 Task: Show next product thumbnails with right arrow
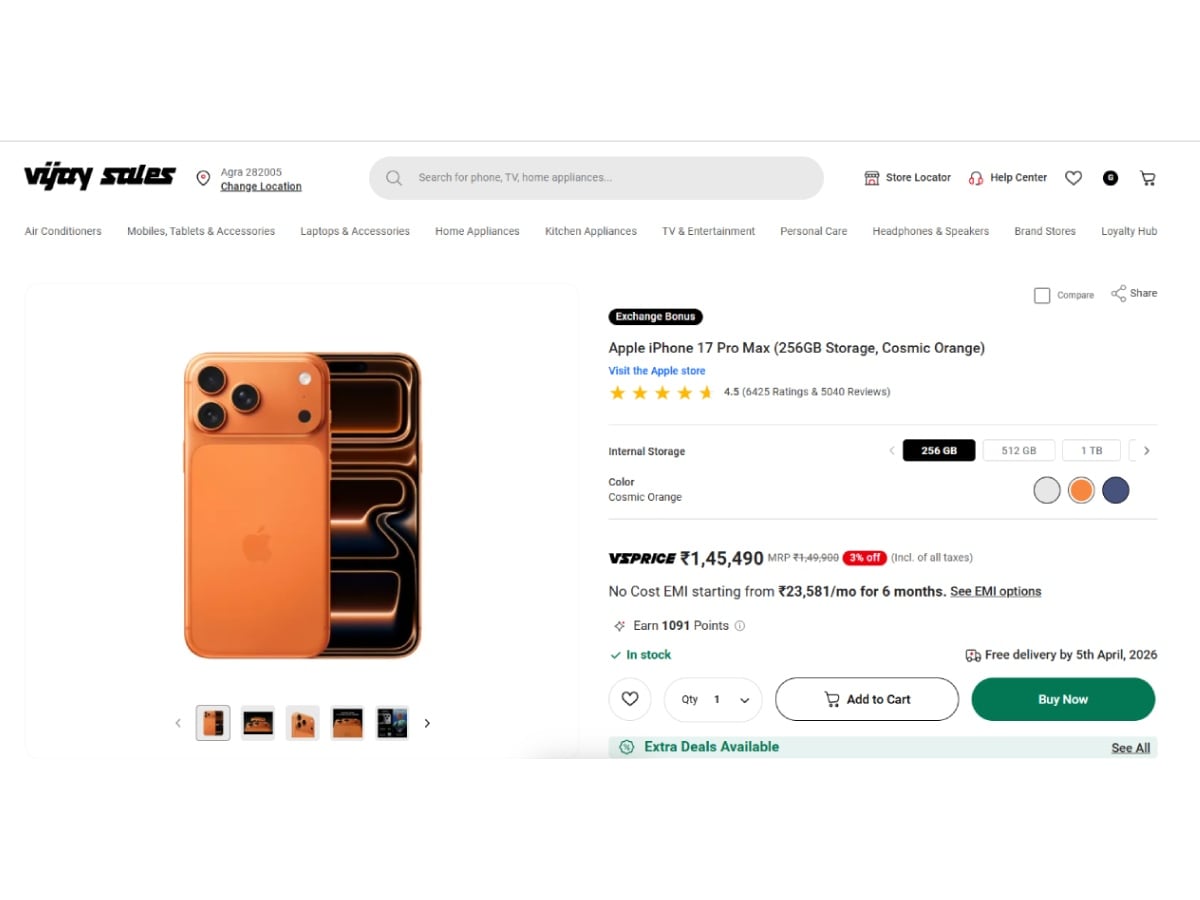point(427,723)
